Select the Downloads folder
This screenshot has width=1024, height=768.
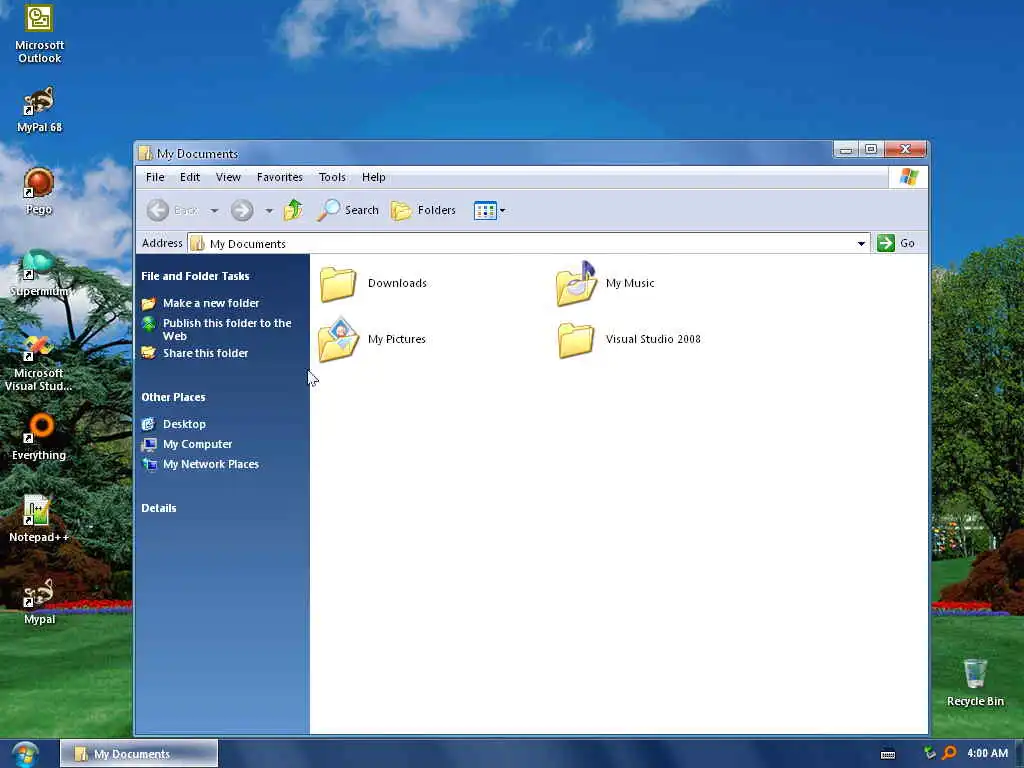(373, 283)
